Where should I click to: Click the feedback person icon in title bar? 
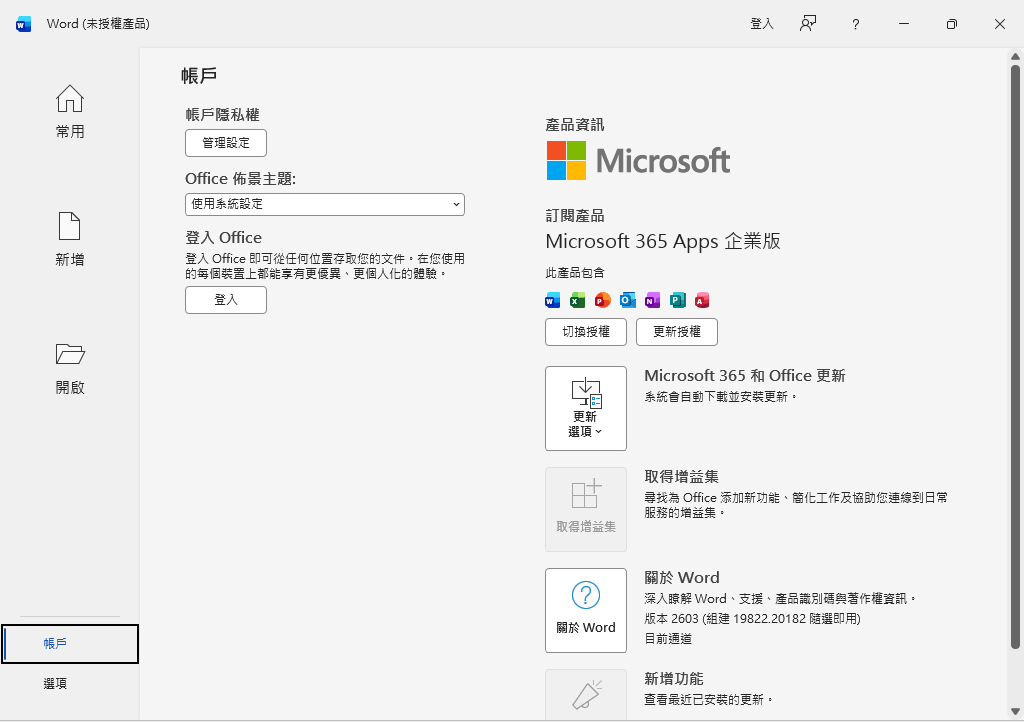(x=808, y=24)
